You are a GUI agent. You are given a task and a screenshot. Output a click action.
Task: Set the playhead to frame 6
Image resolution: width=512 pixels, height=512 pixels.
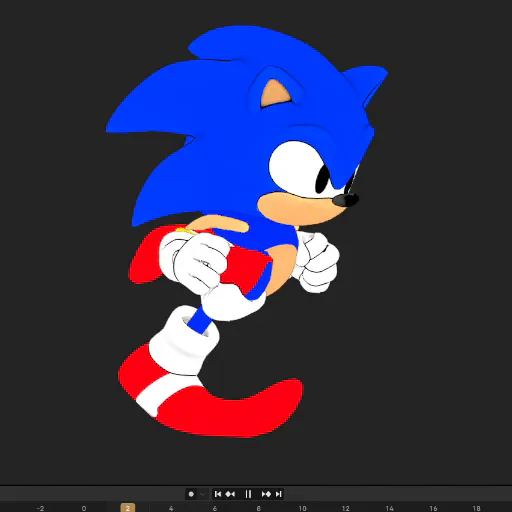click(x=215, y=508)
